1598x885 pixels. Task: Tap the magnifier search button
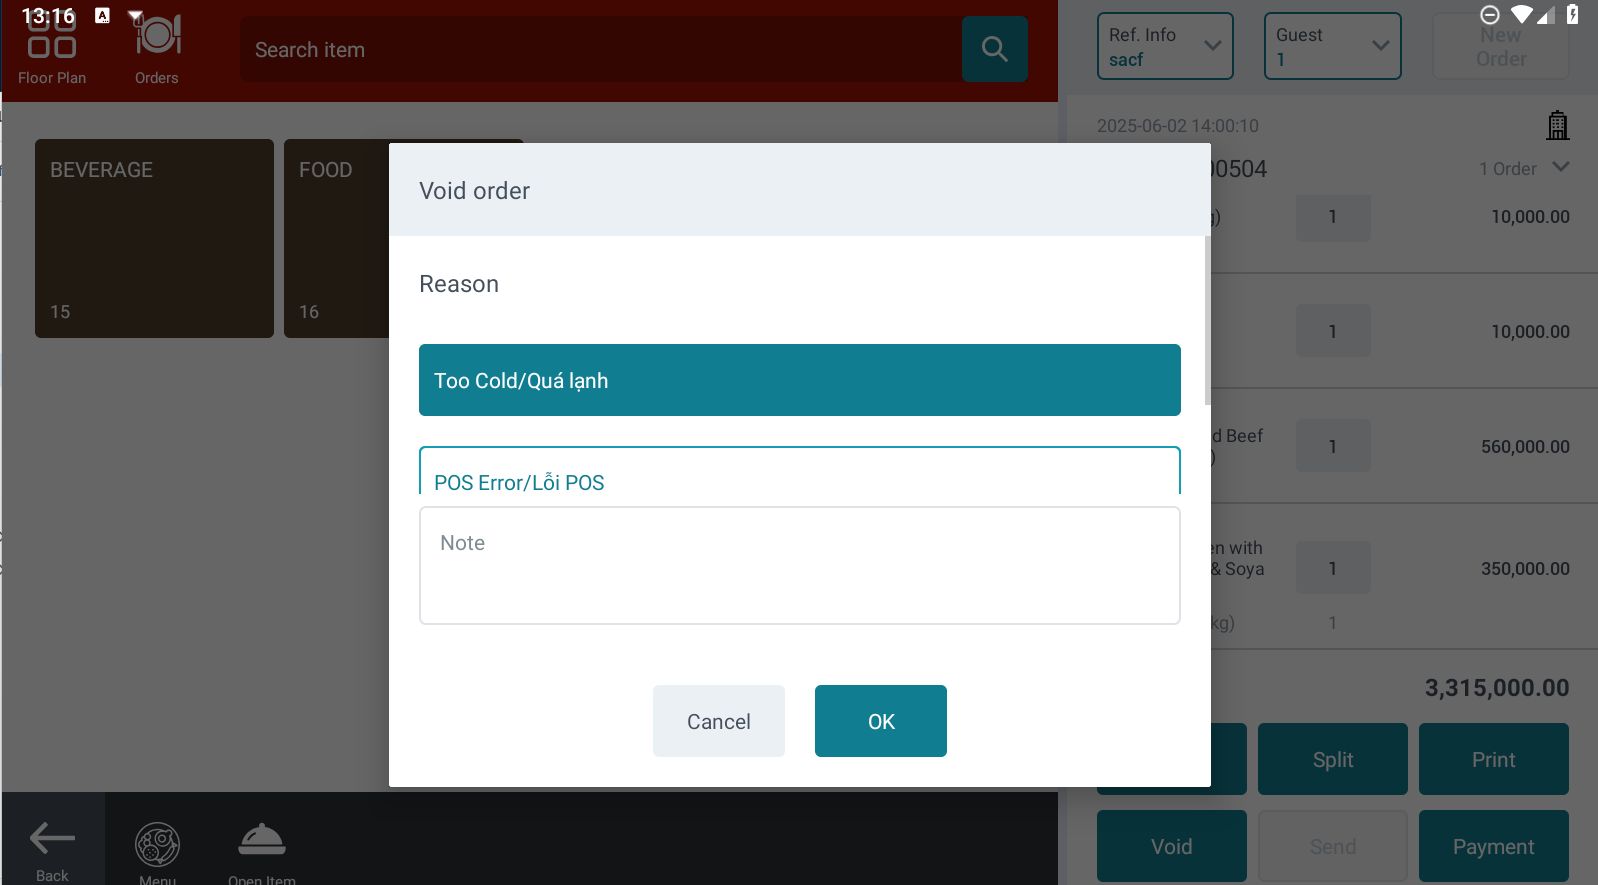tap(994, 49)
